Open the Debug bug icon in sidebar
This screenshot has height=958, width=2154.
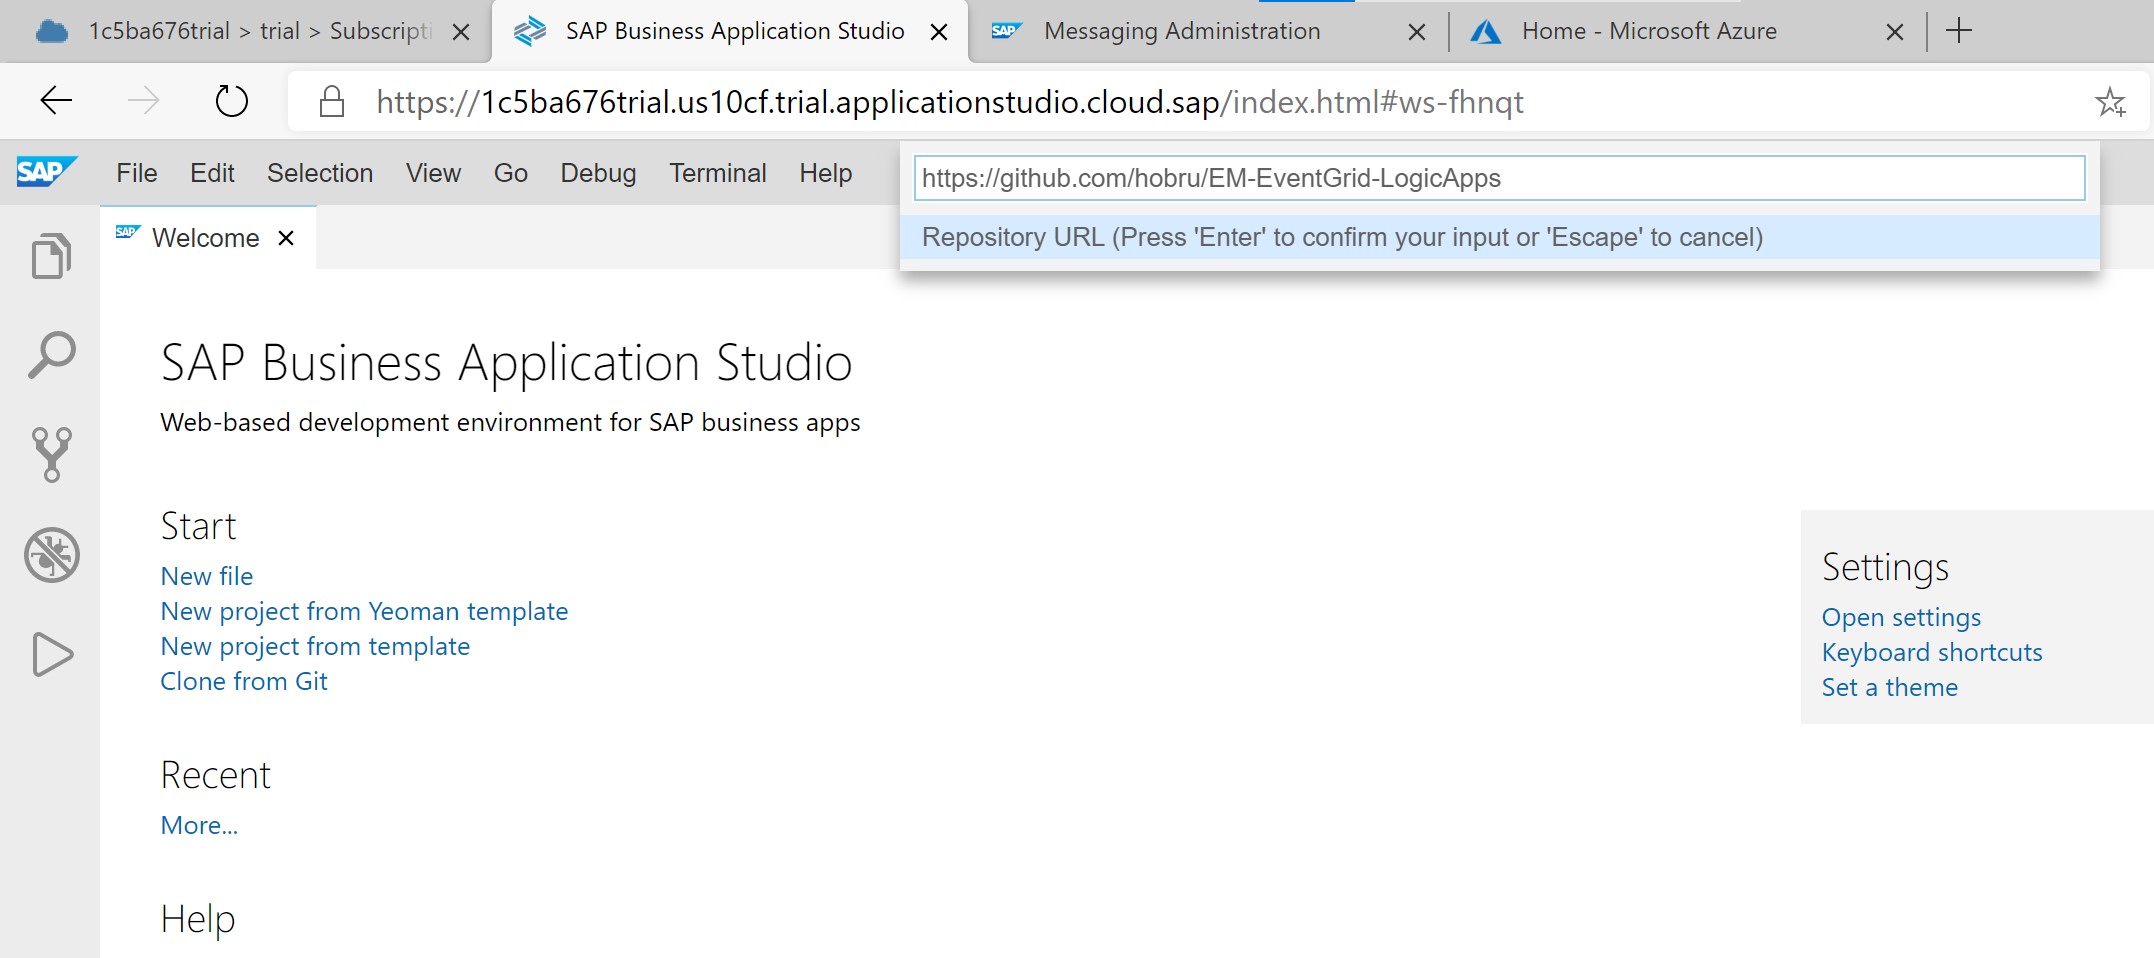click(52, 555)
